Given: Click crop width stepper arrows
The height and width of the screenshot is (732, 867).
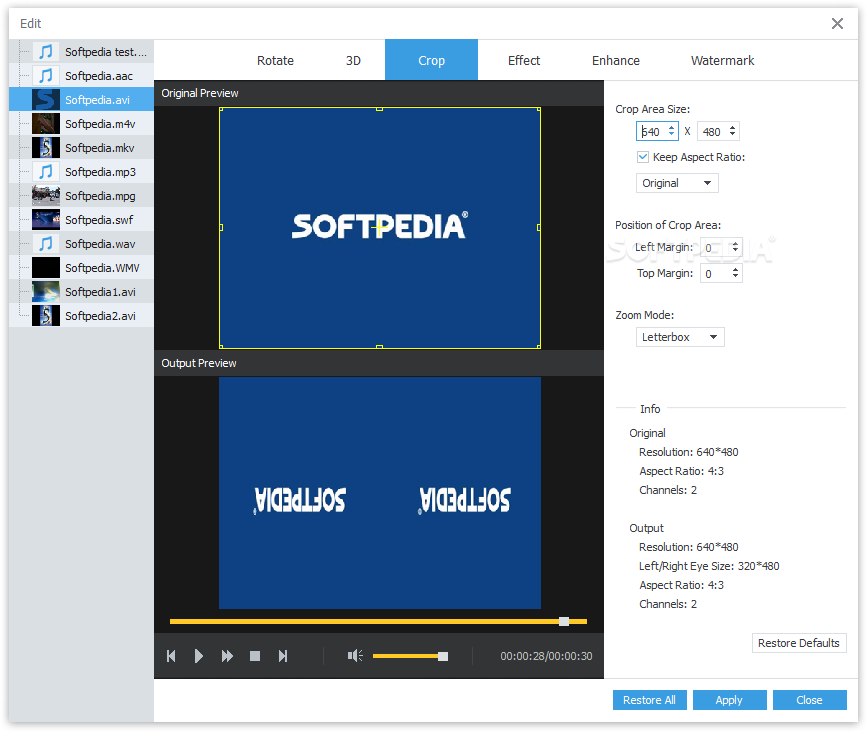Looking at the screenshot, I should [671, 131].
